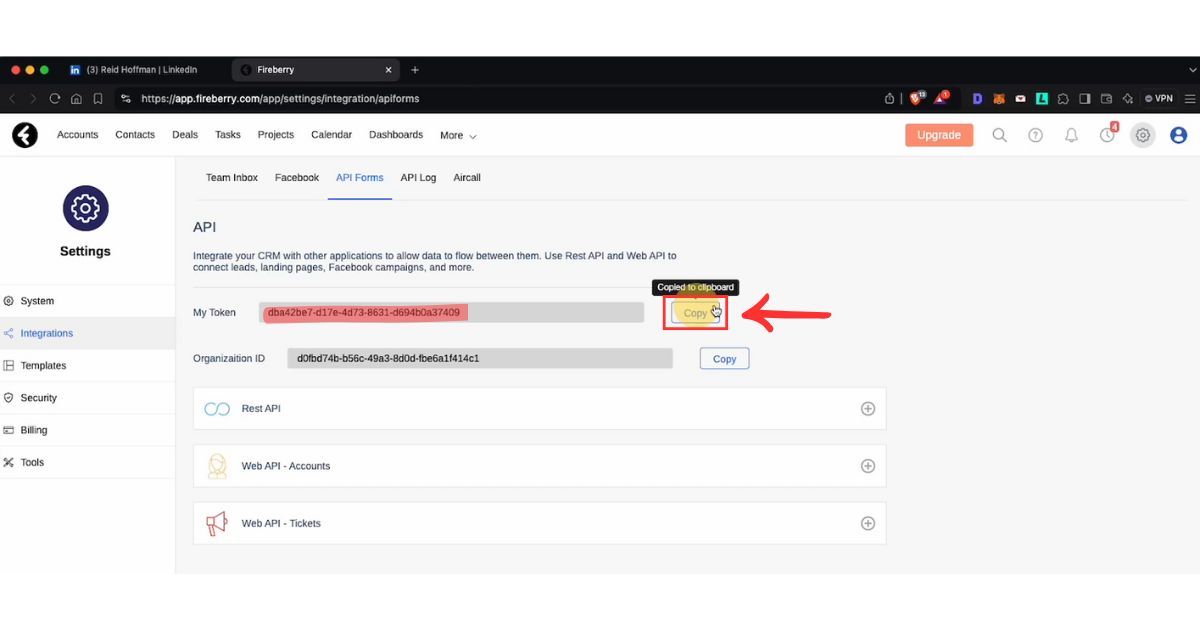Open the help question-mark icon
This screenshot has height=630, width=1200.
coord(1035,135)
